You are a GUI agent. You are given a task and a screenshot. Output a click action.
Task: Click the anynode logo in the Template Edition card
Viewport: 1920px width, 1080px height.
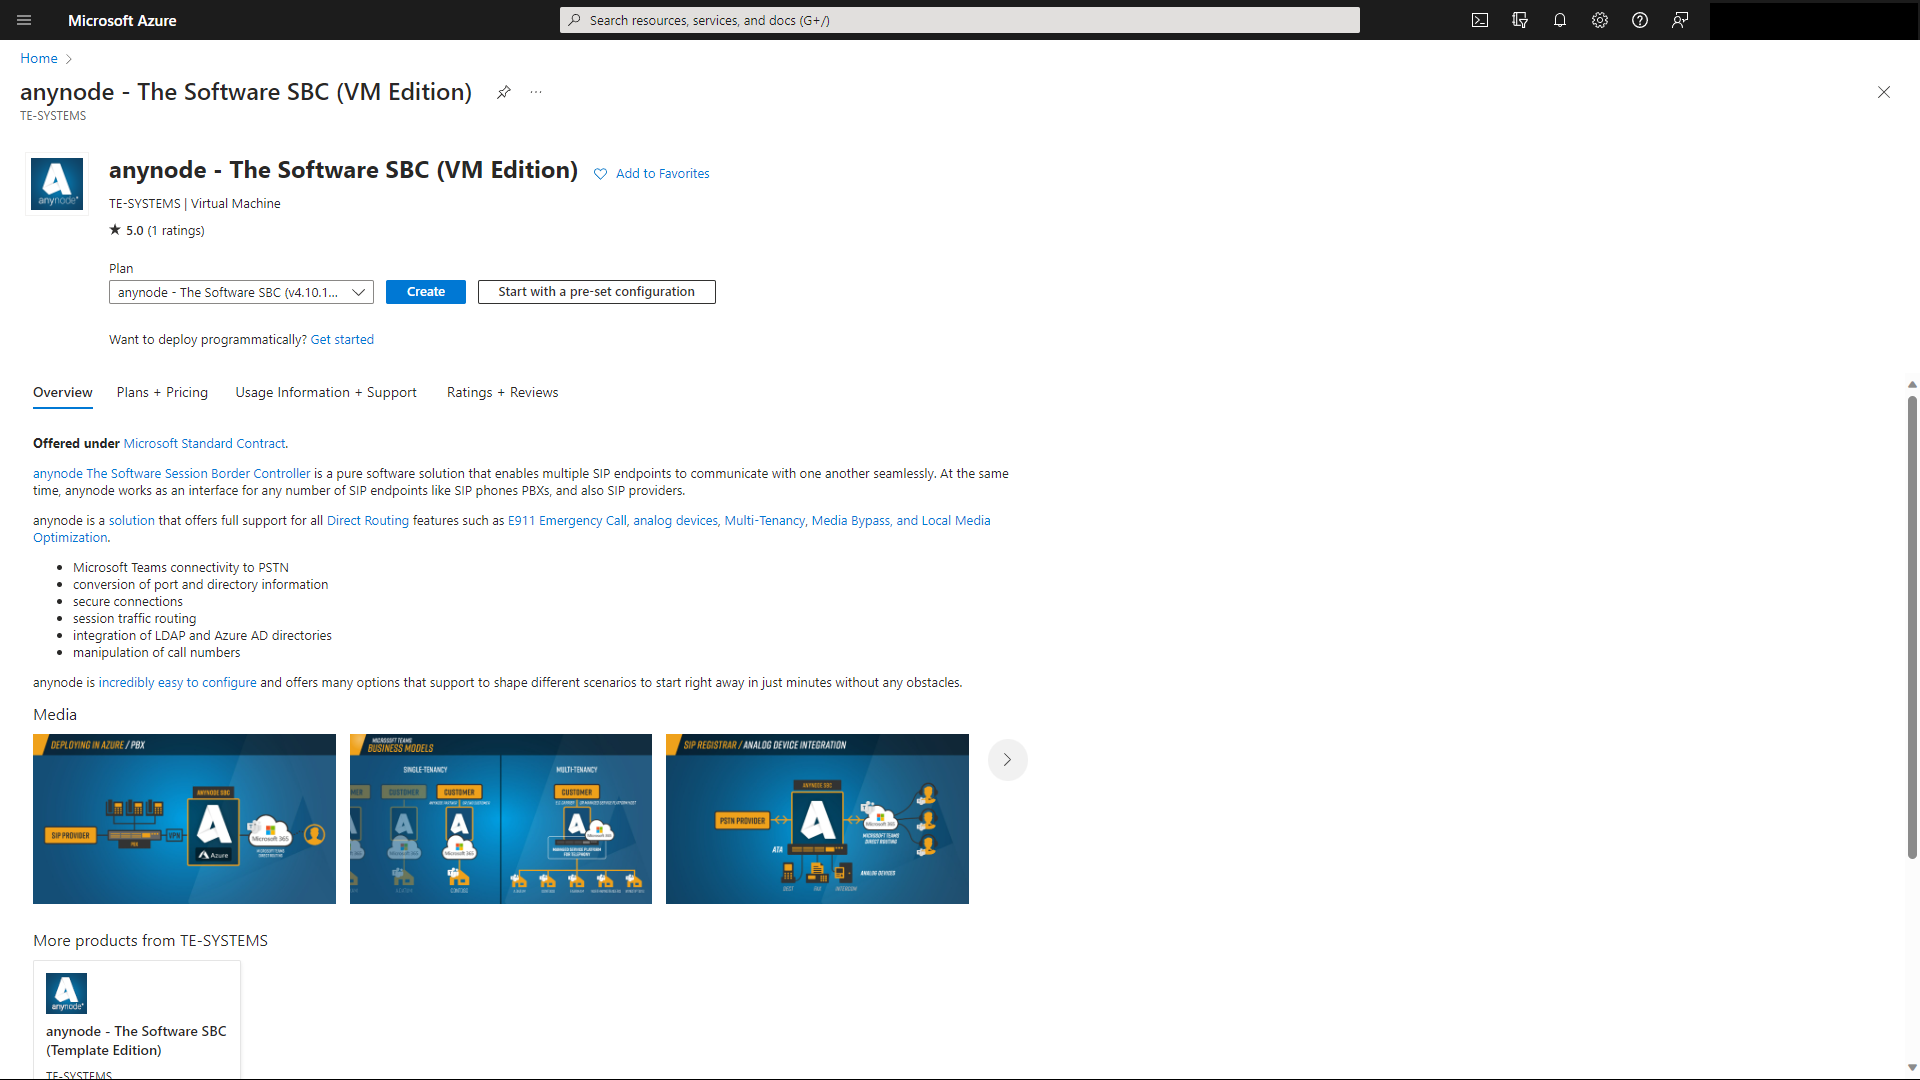pos(67,993)
